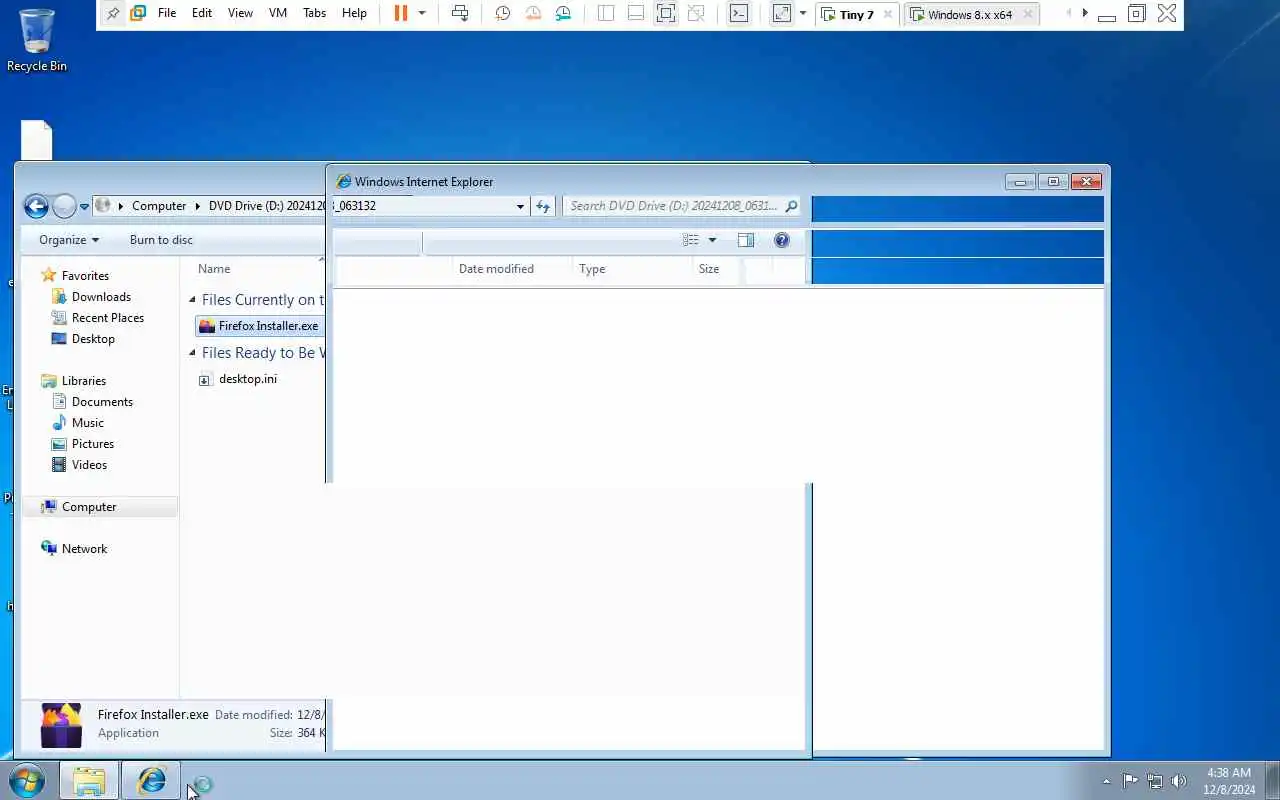Open Desktop under Favorites
The width and height of the screenshot is (1280, 800).
tap(93, 339)
